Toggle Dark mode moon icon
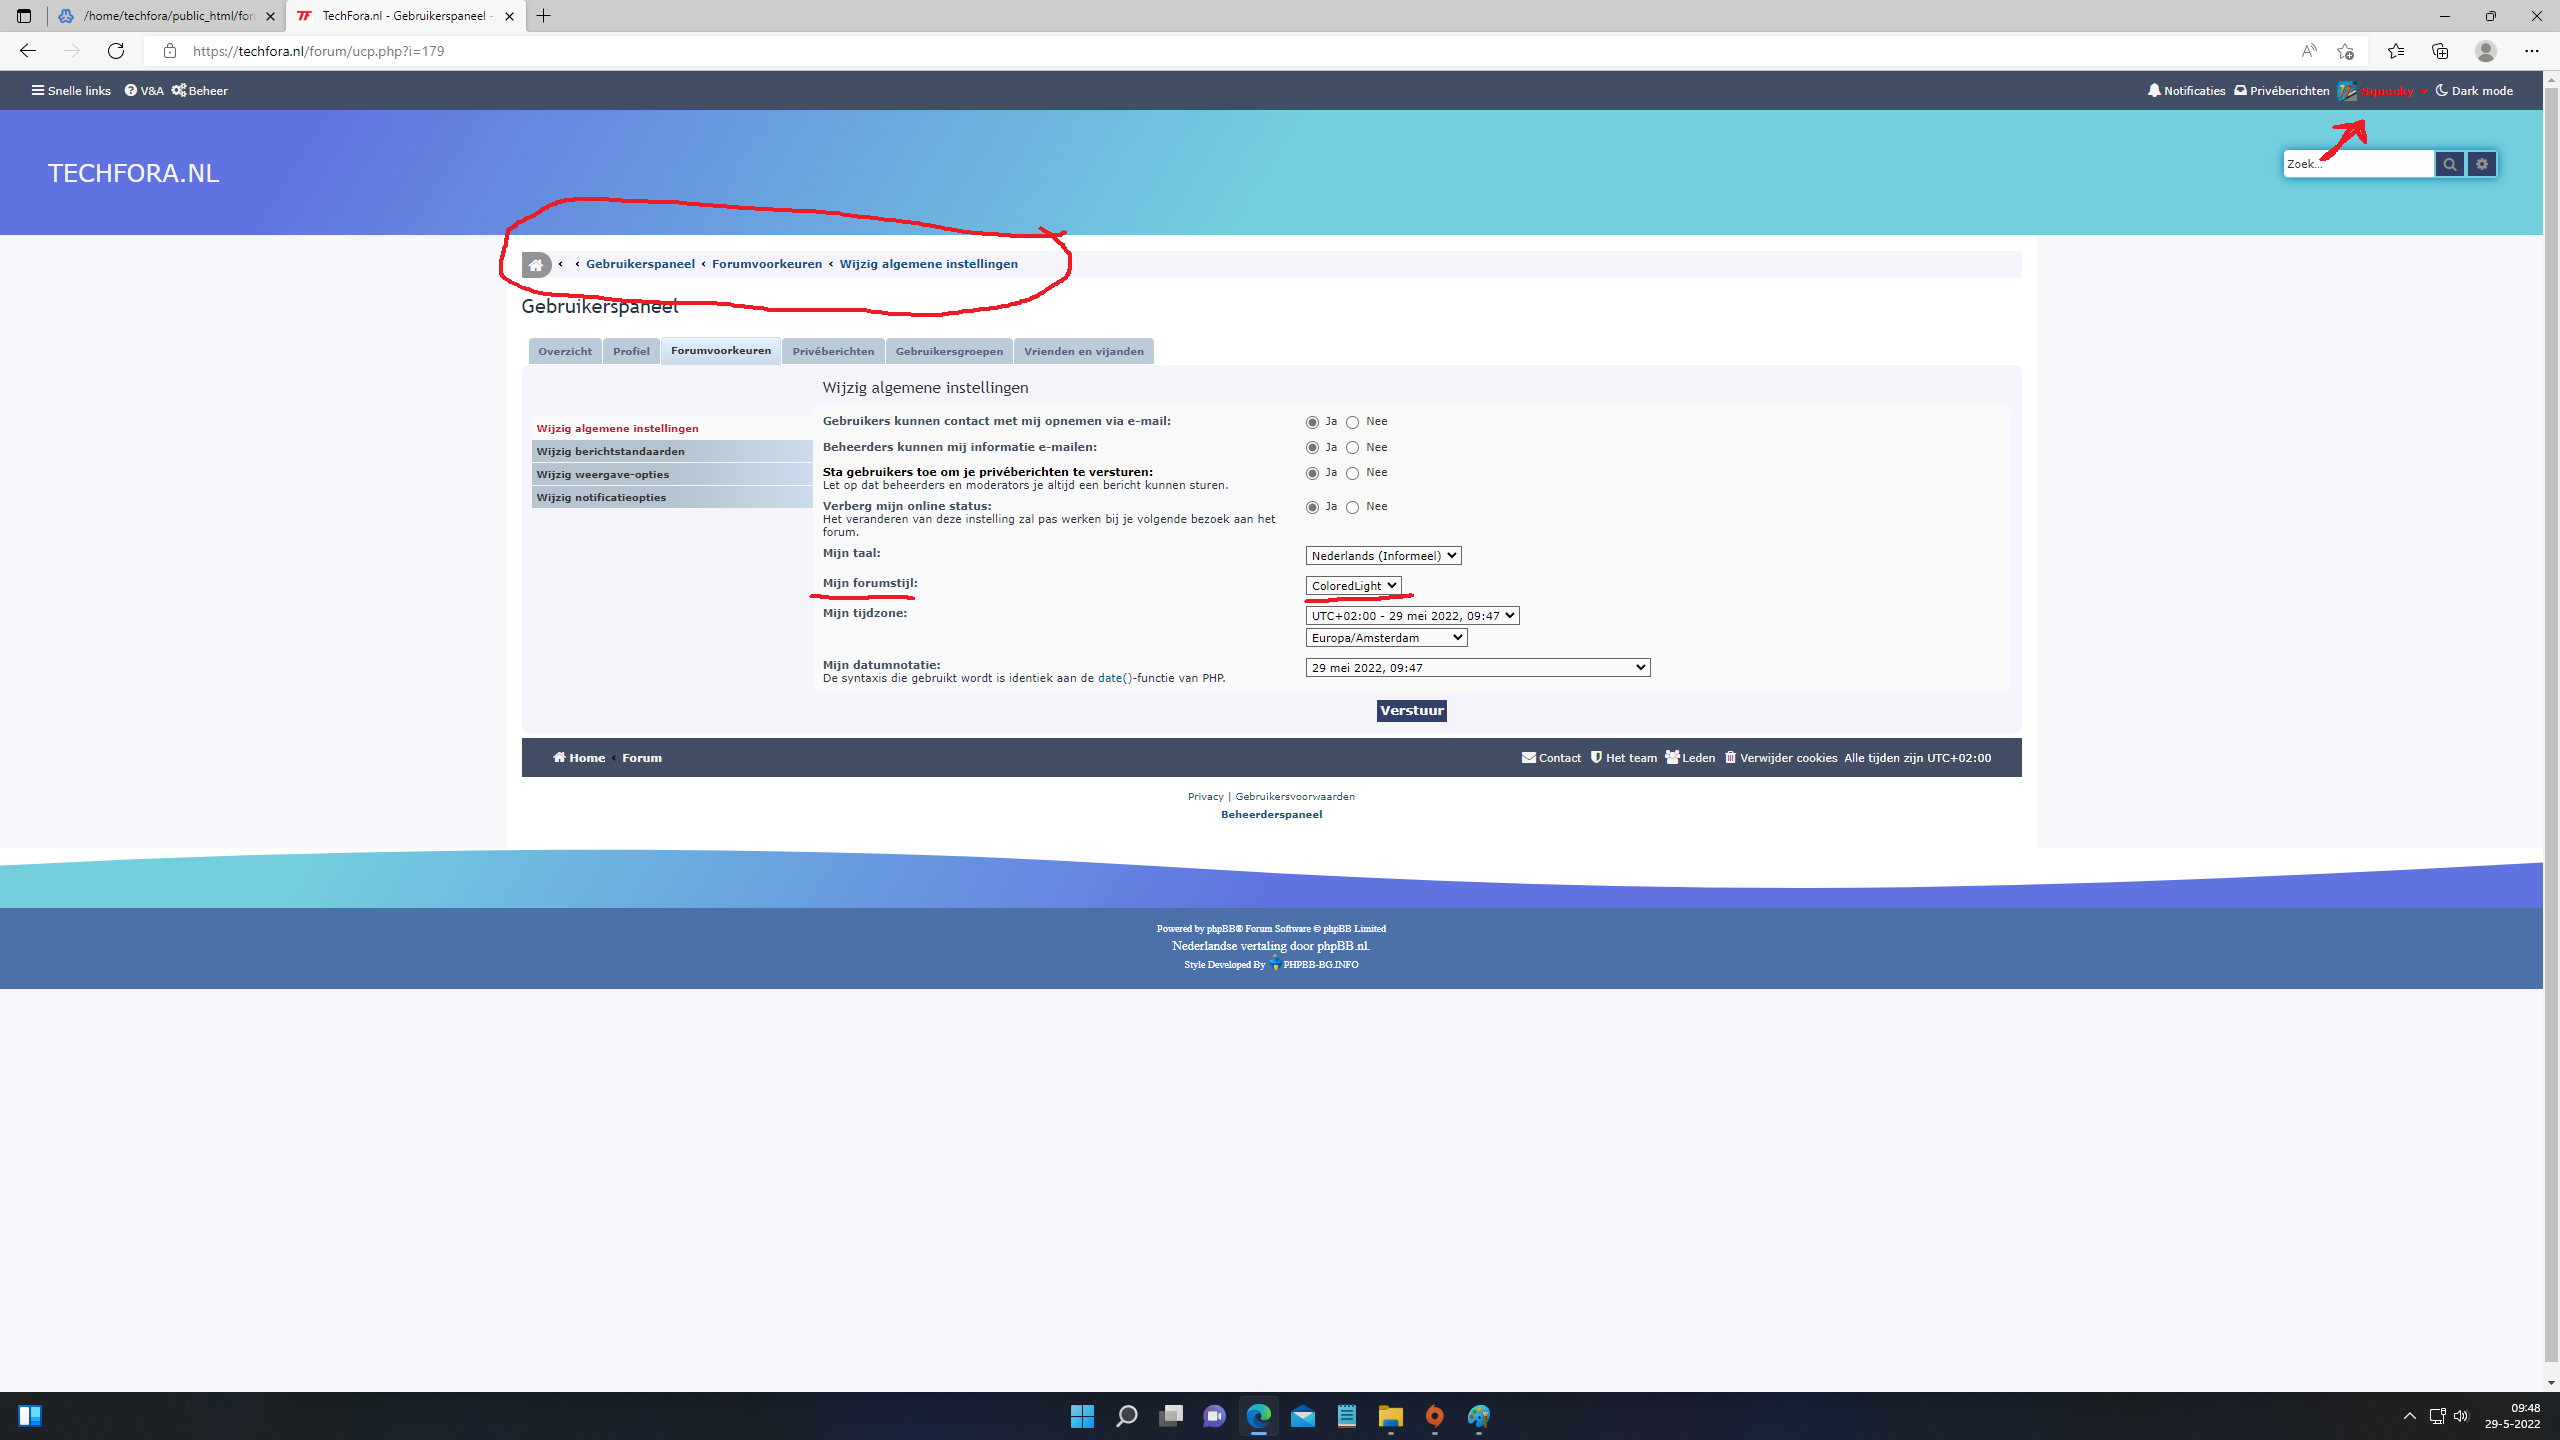 pos(2442,91)
